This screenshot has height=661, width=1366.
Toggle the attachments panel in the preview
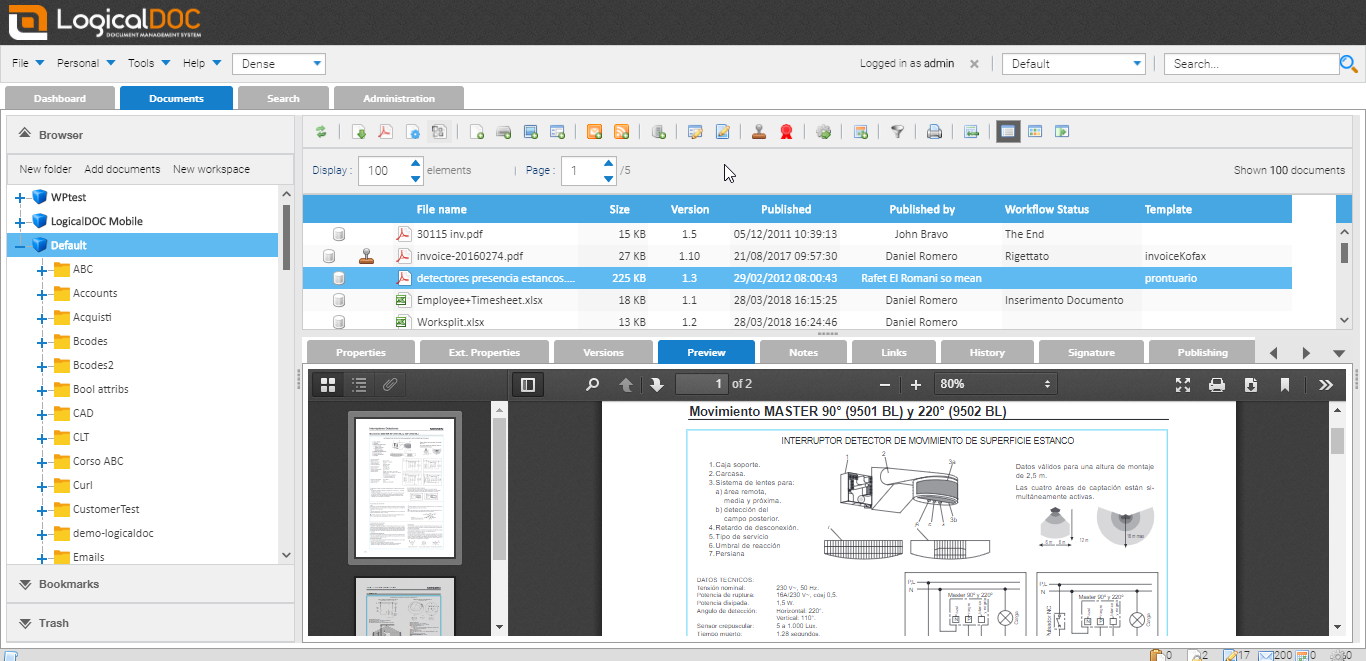pyautogui.click(x=389, y=384)
